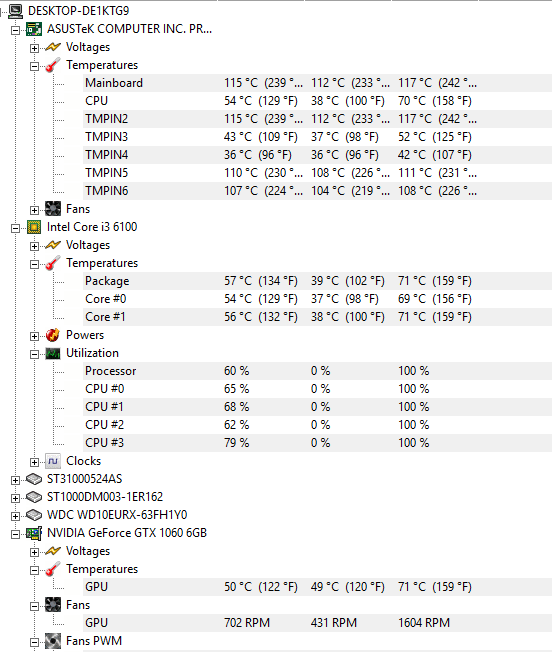Screen dimensions: 552x652
Task: Click the mainboard Fans icon
Action: (53, 209)
